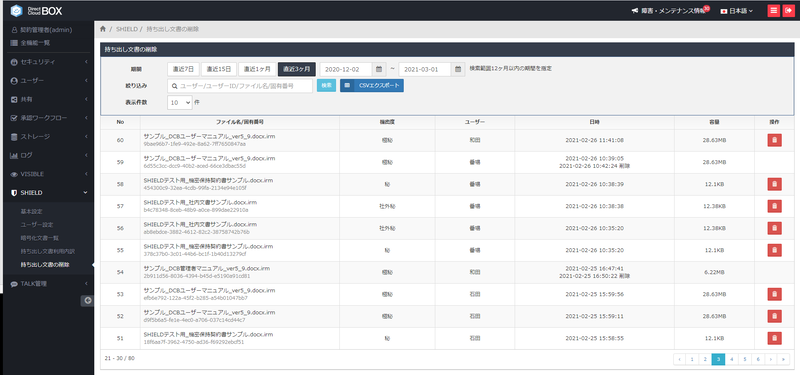The width and height of the screenshot is (800, 375).
Task: Click the 検索 search button
Action: coord(327,86)
